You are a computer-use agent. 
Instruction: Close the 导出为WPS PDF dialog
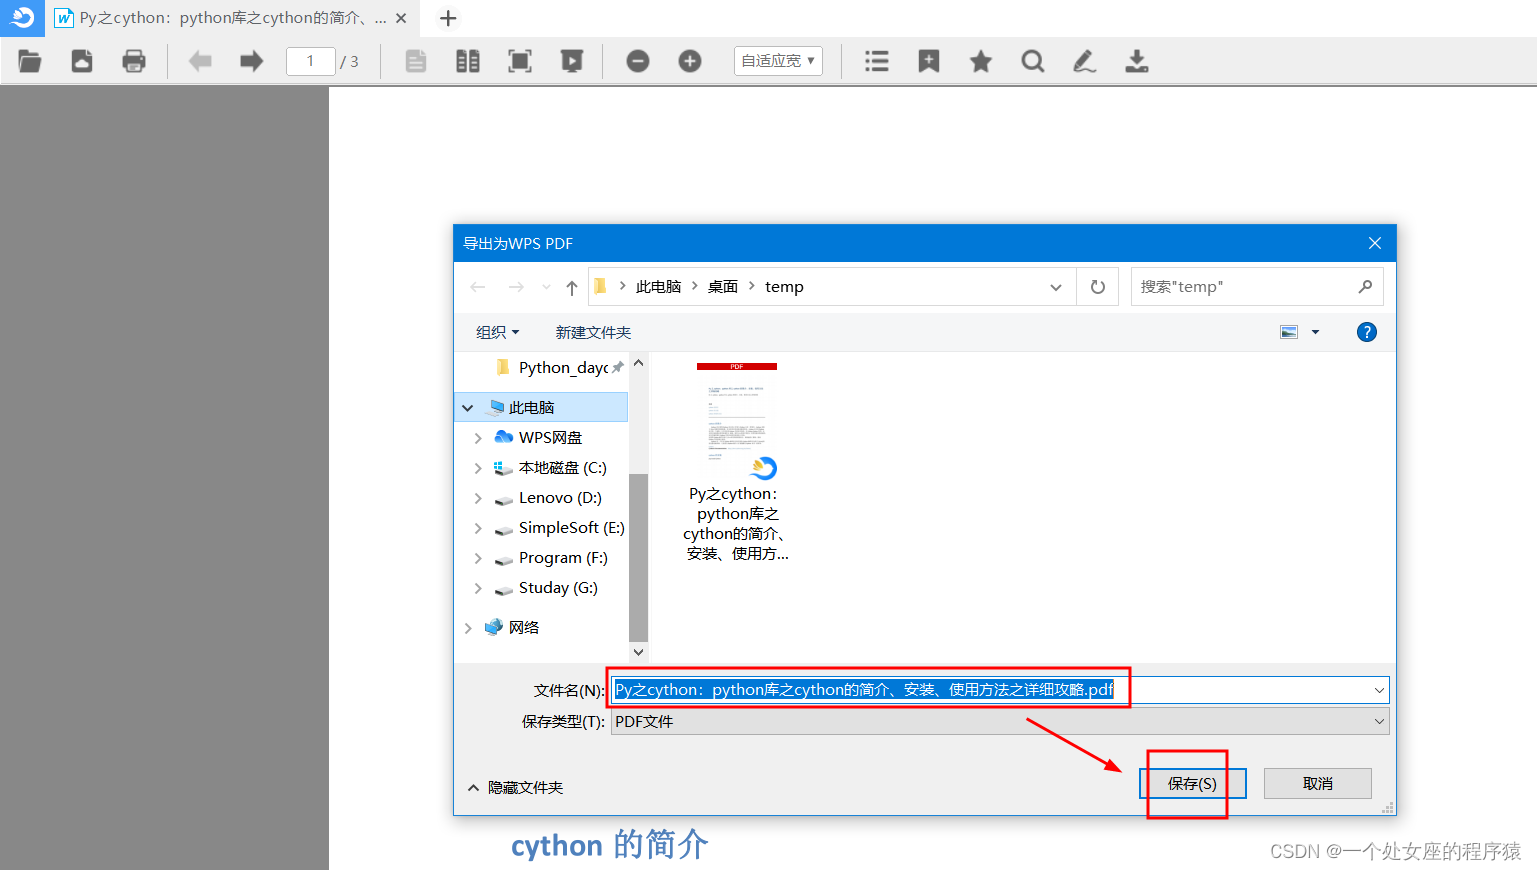pos(1375,243)
